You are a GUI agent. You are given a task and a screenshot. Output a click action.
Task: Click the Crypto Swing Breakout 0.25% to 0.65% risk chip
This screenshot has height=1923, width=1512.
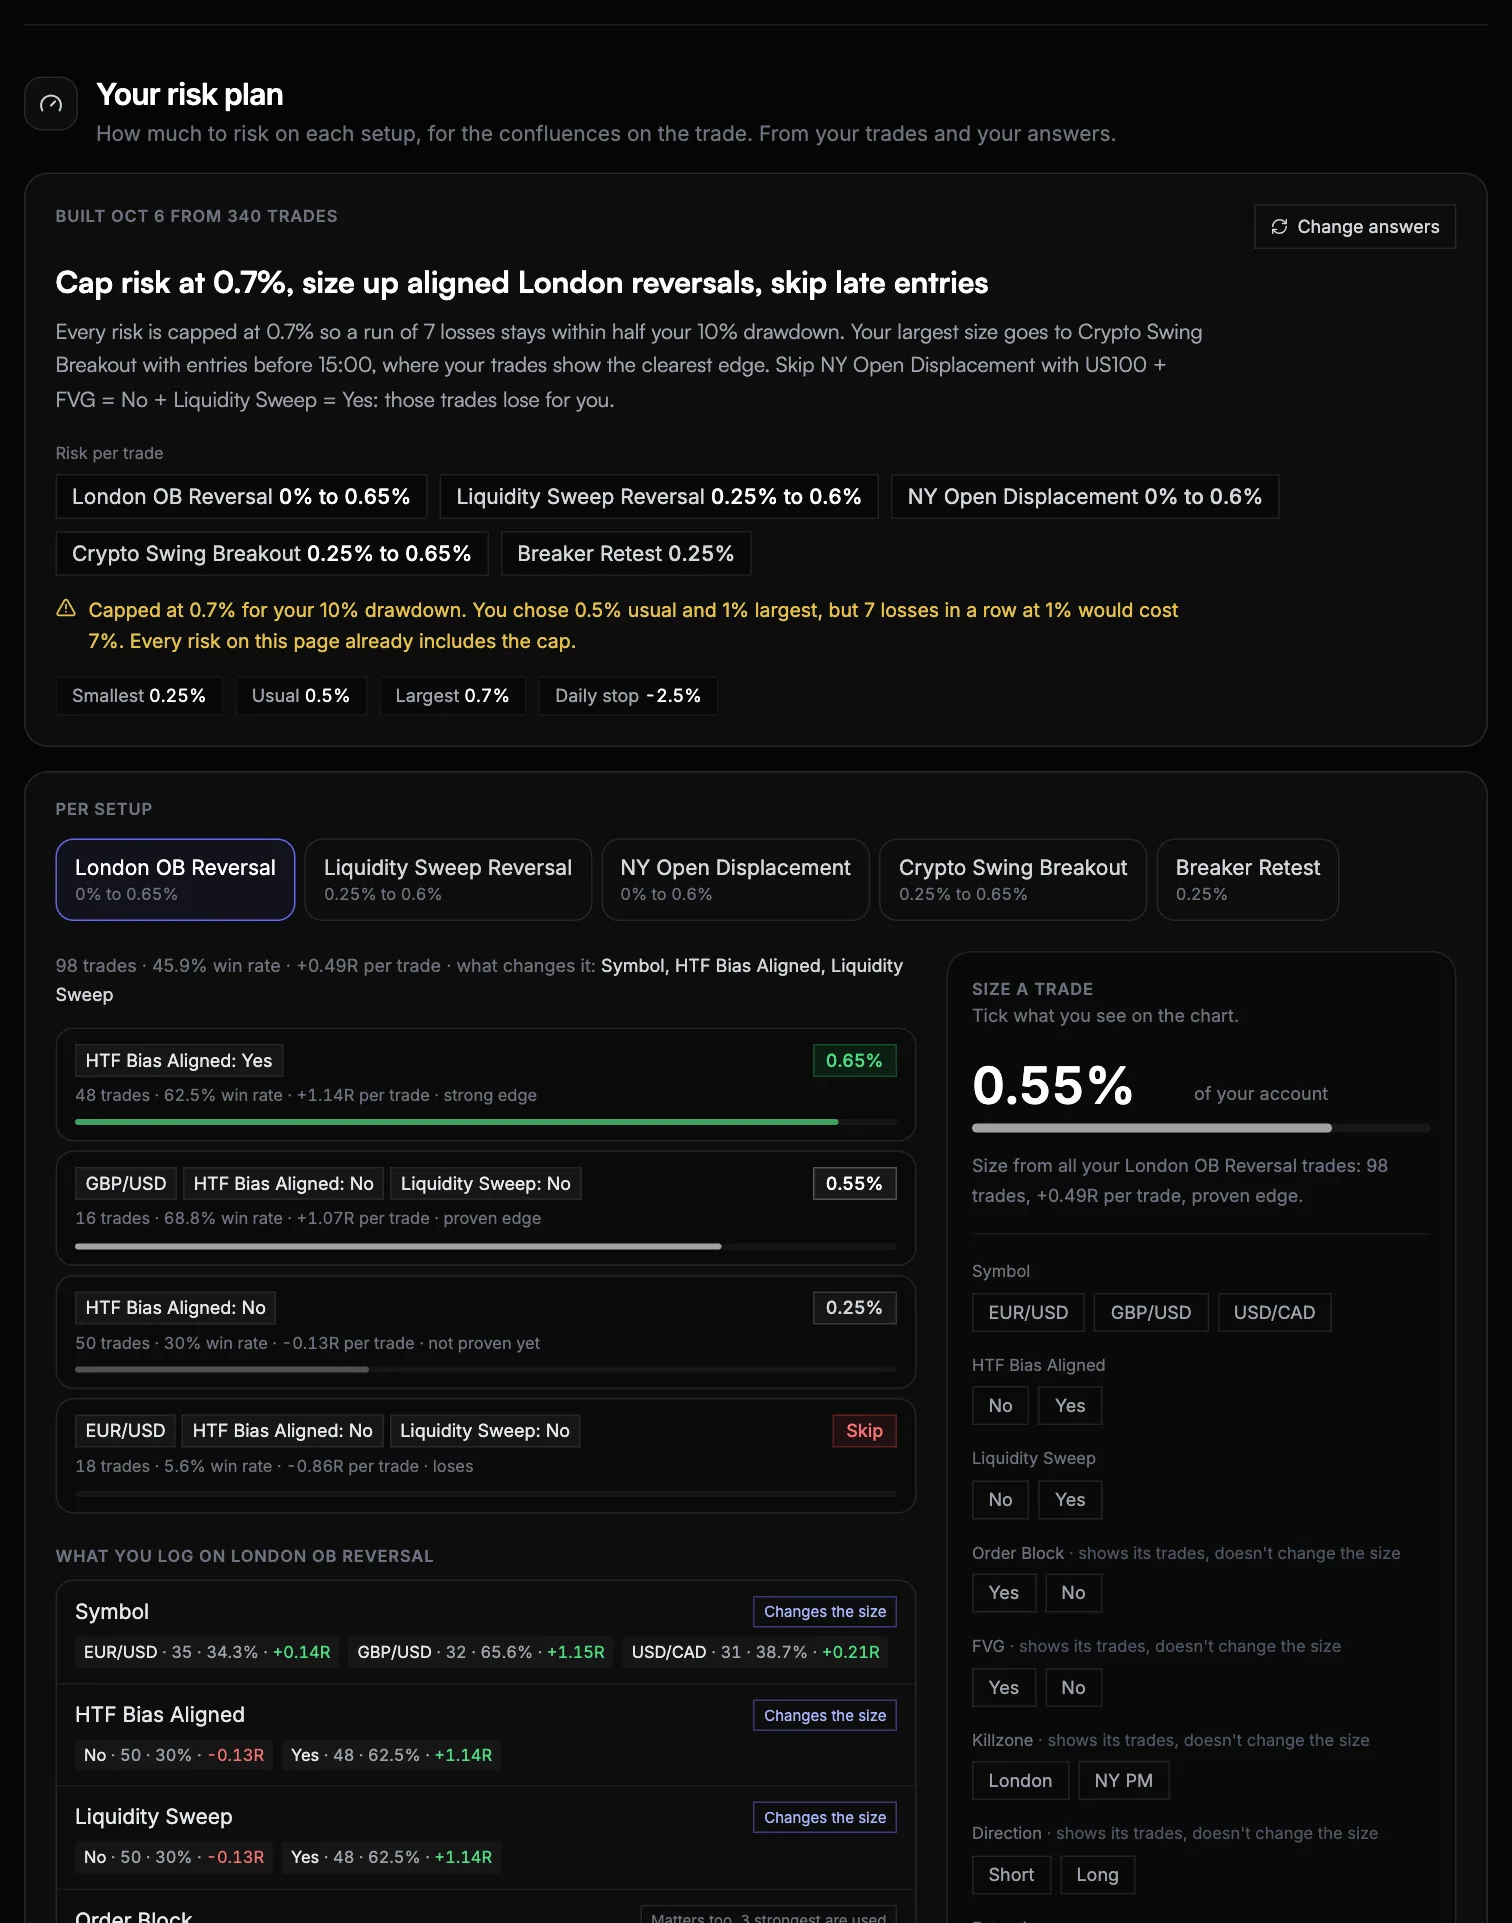click(272, 553)
